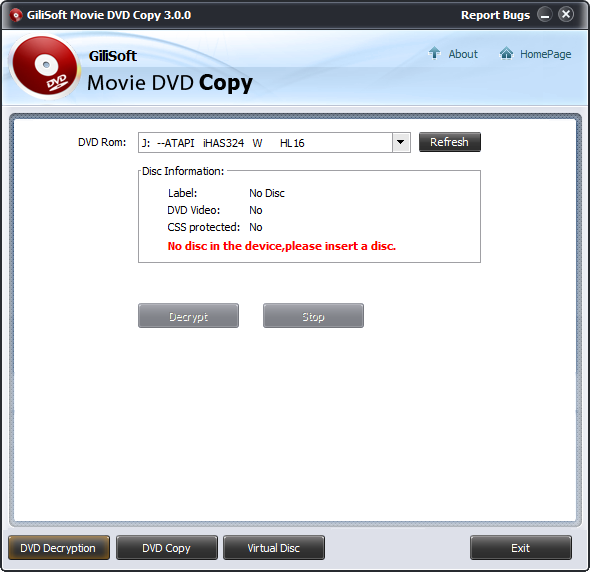
Task: Click the Disc Information group label
Action: pyautogui.click(x=183, y=171)
